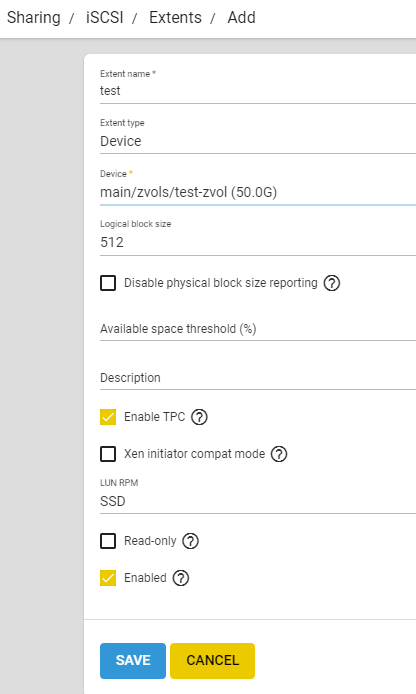
Task: Click the Read-only help question mark
Action: click(x=191, y=541)
